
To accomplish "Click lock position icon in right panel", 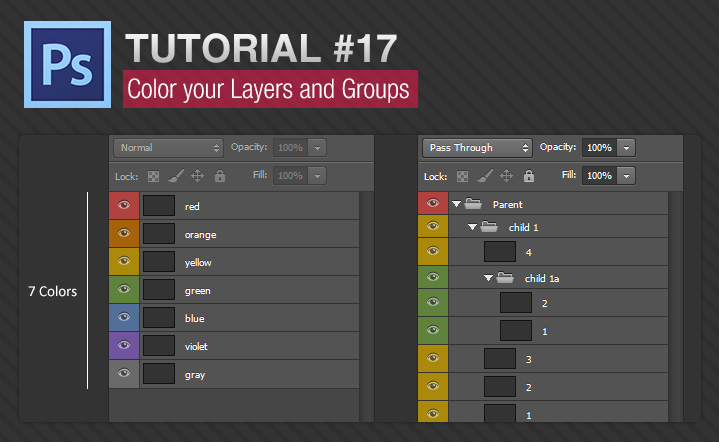I will (x=506, y=176).
